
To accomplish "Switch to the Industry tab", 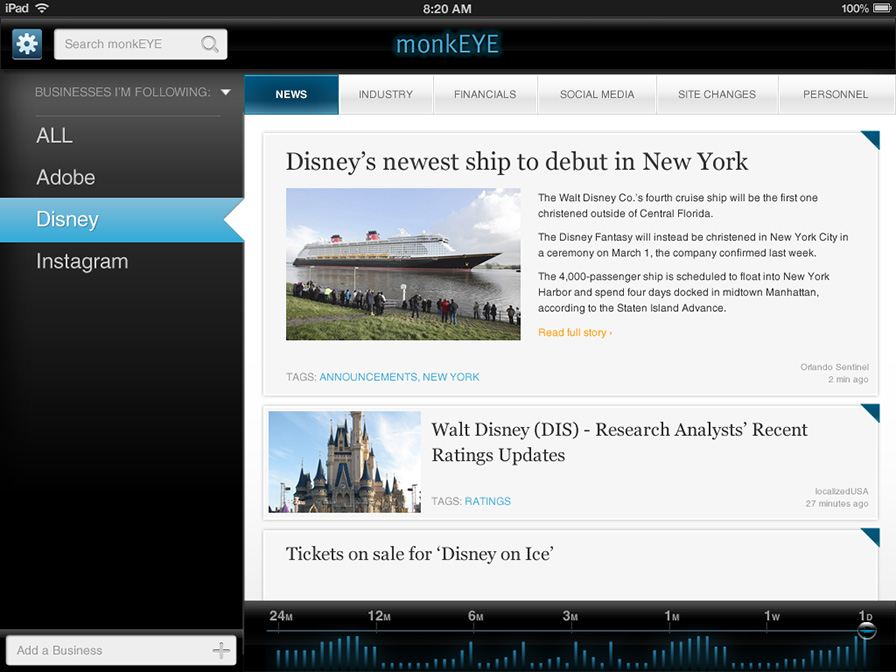I will point(385,94).
